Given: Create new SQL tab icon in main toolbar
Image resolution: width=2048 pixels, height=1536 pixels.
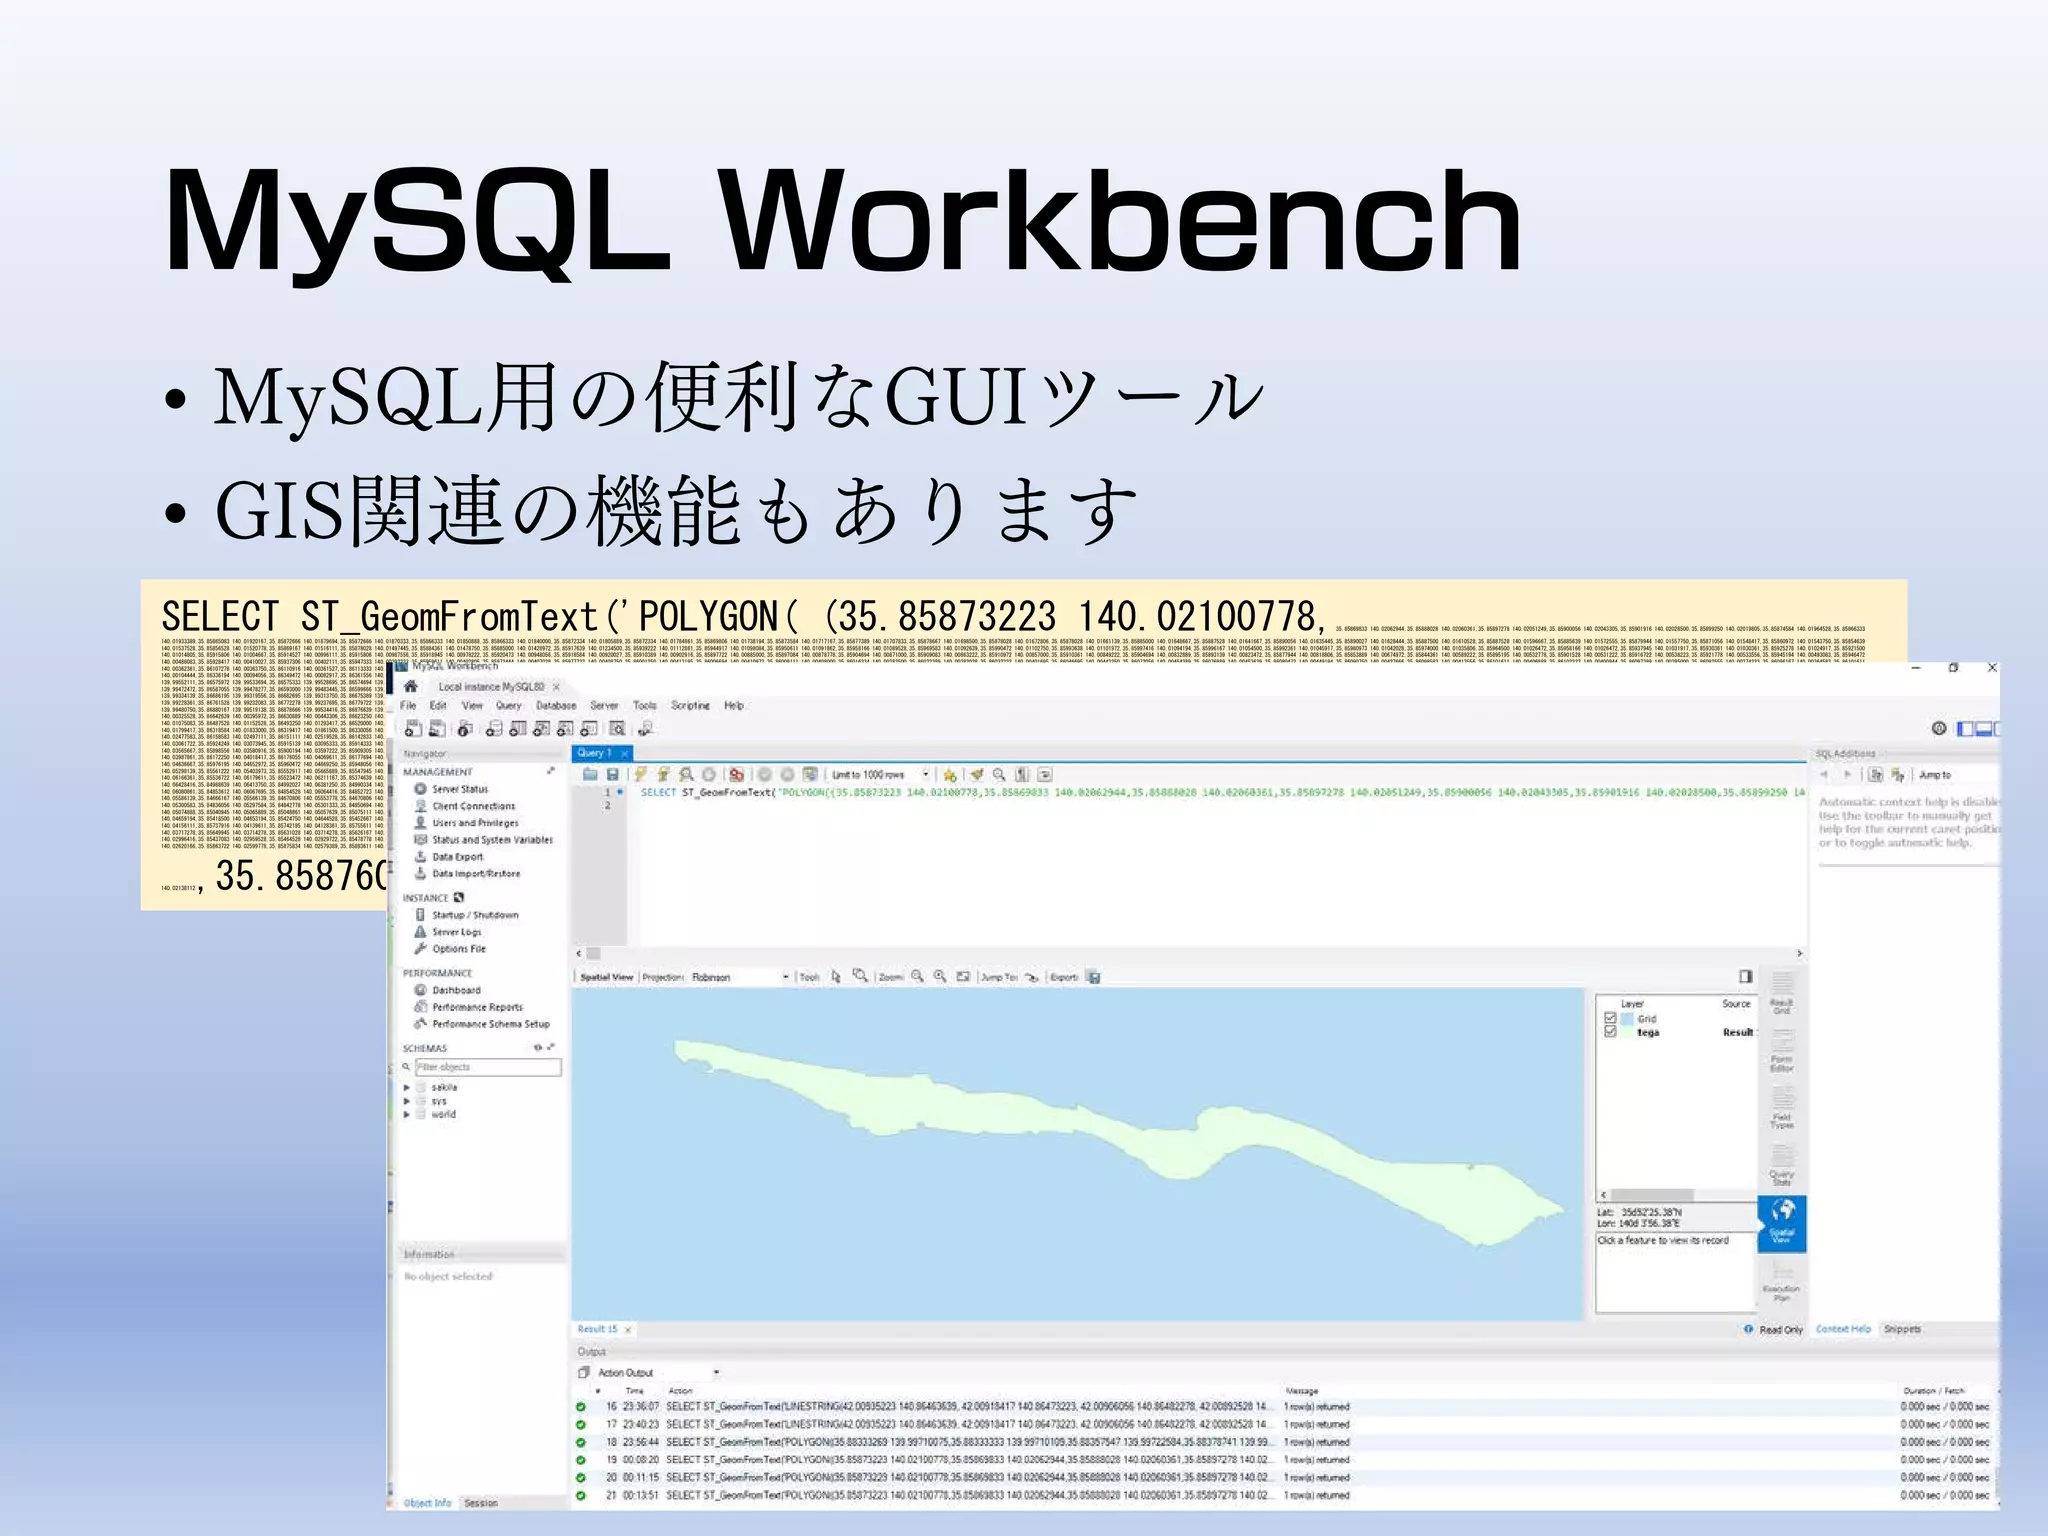Looking at the screenshot, I should 412,729.
